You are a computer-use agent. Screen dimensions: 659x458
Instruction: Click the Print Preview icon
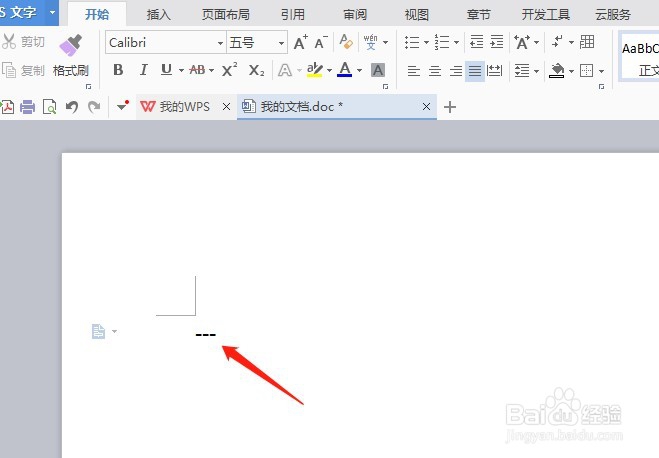pos(50,107)
